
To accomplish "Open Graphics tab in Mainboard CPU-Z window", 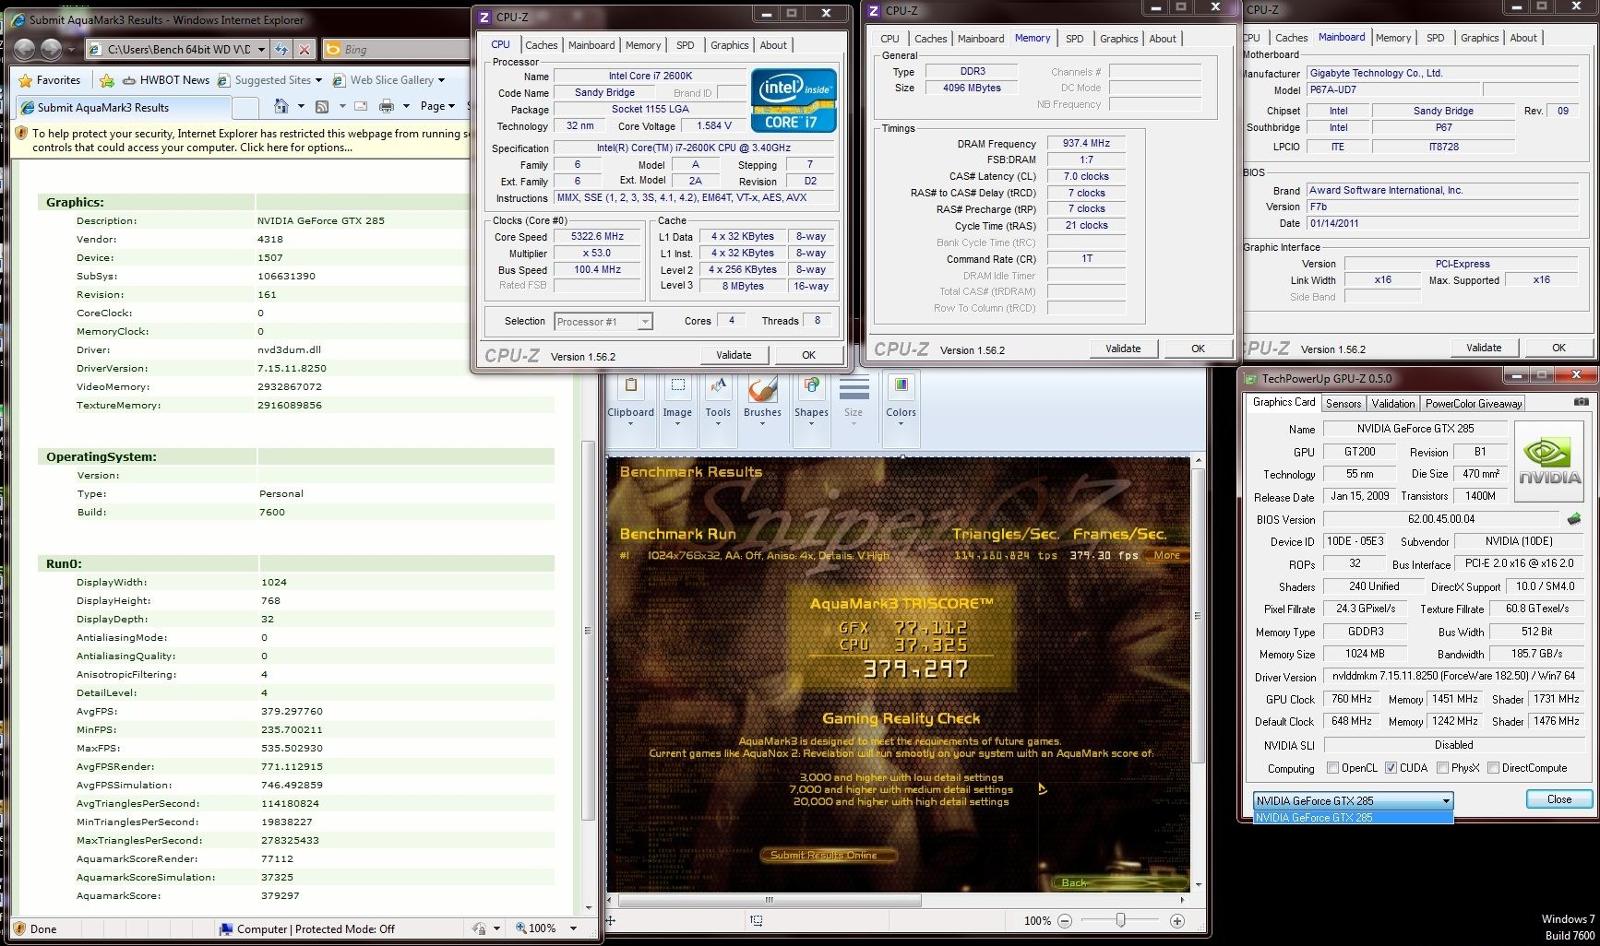I will coord(1479,38).
